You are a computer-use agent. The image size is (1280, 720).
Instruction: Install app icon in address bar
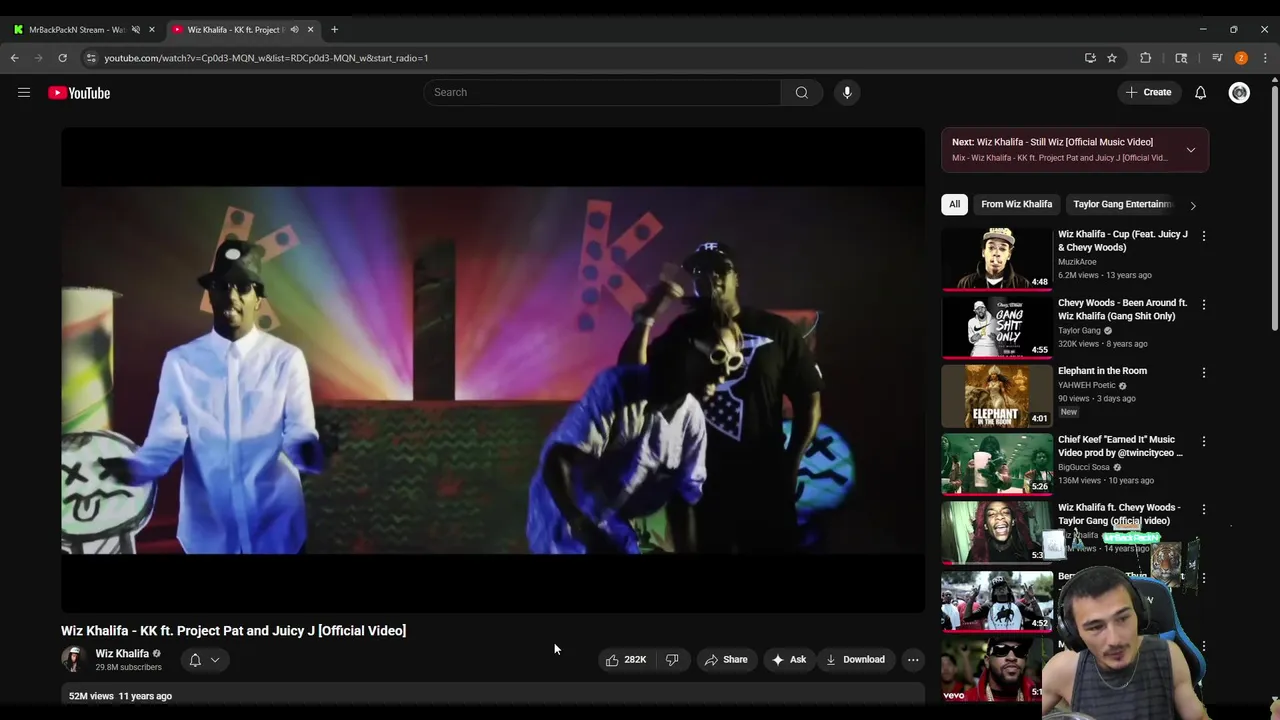(1090, 58)
